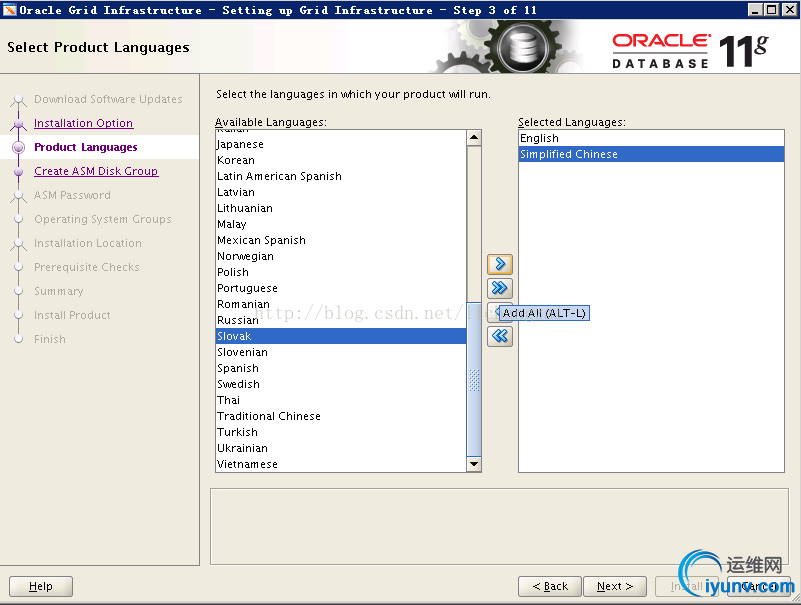Select Spanish in Available Languages
This screenshot has width=801, height=605.
[341, 368]
